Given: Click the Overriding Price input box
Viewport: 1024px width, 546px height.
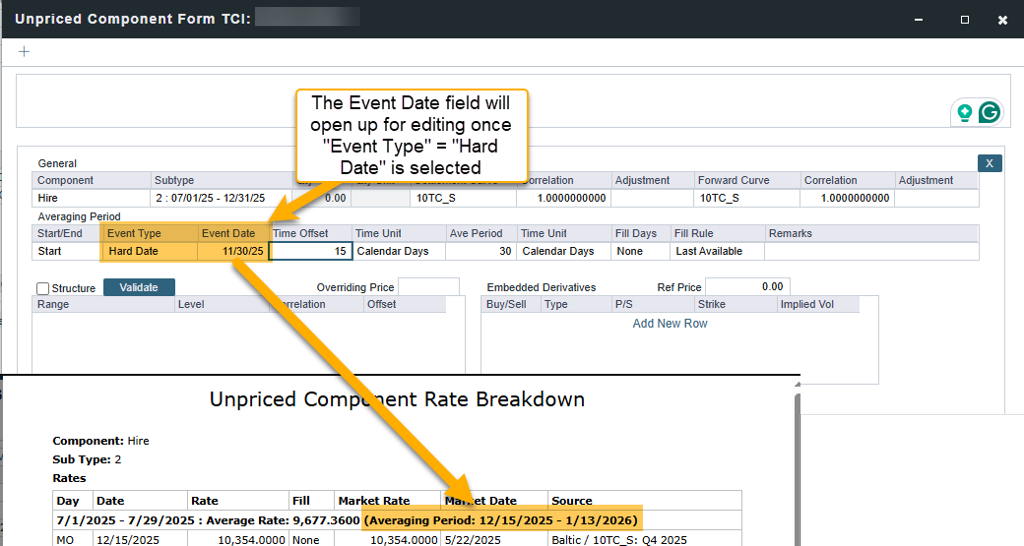Looking at the screenshot, I should (428, 287).
